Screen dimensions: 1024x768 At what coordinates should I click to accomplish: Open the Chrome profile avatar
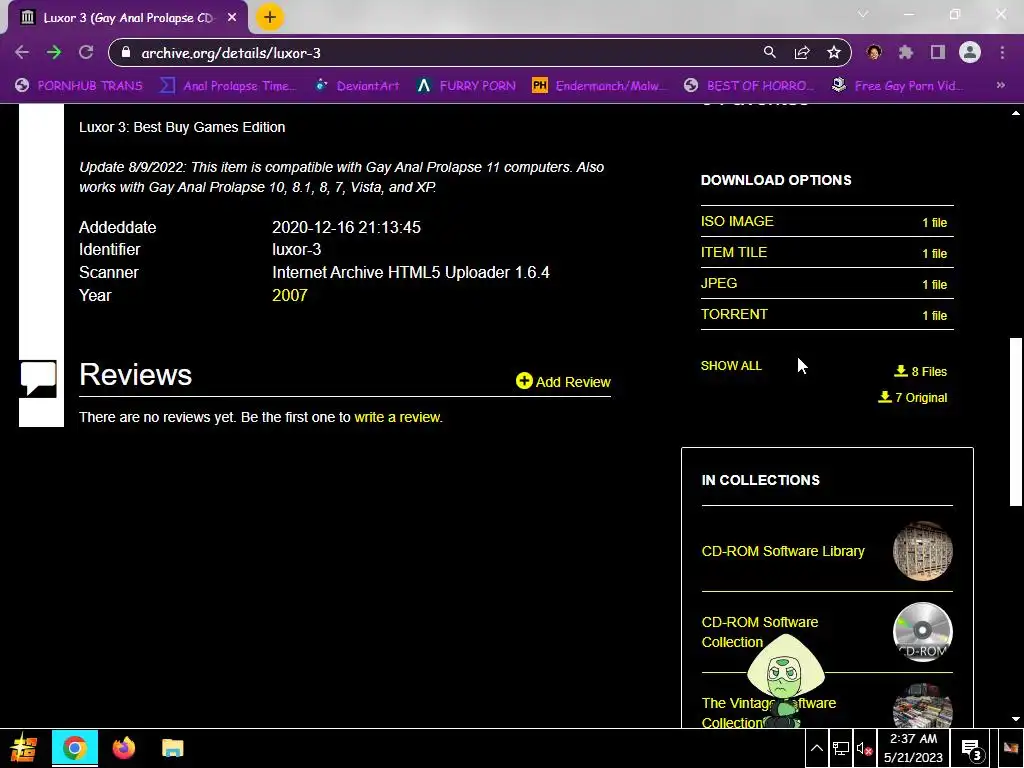970,52
